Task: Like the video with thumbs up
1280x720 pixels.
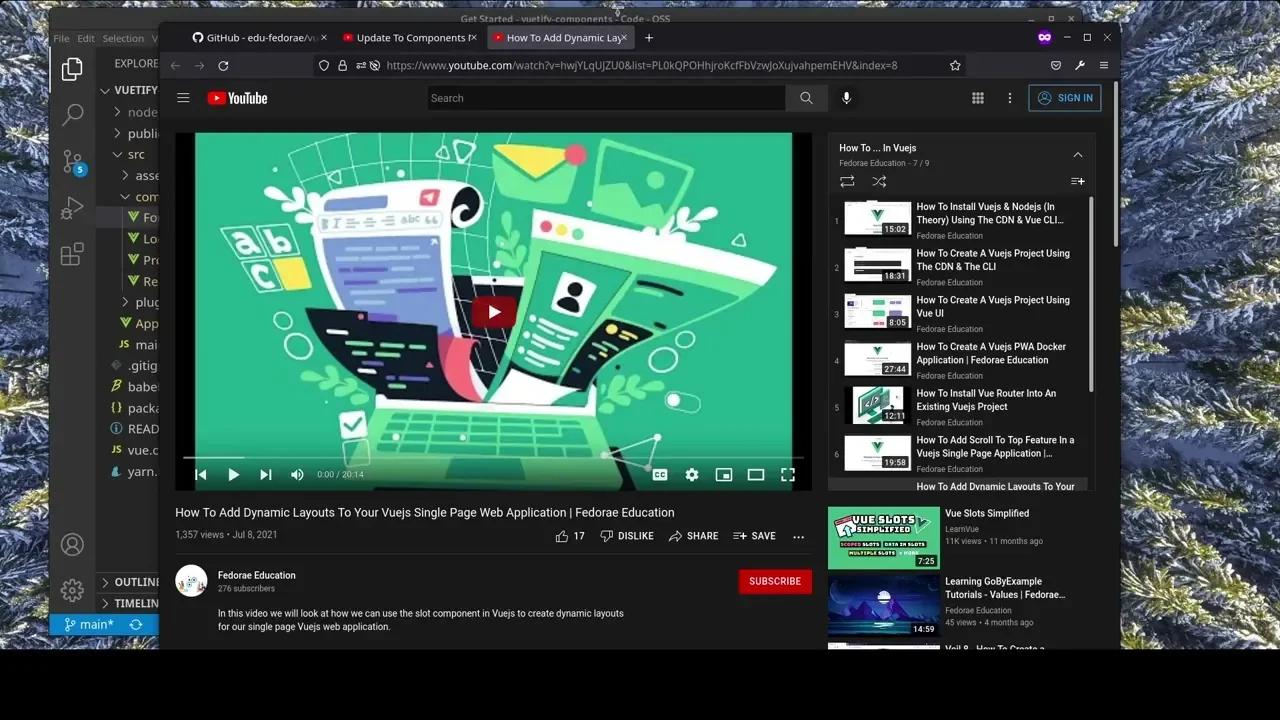Action: click(562, 536)
